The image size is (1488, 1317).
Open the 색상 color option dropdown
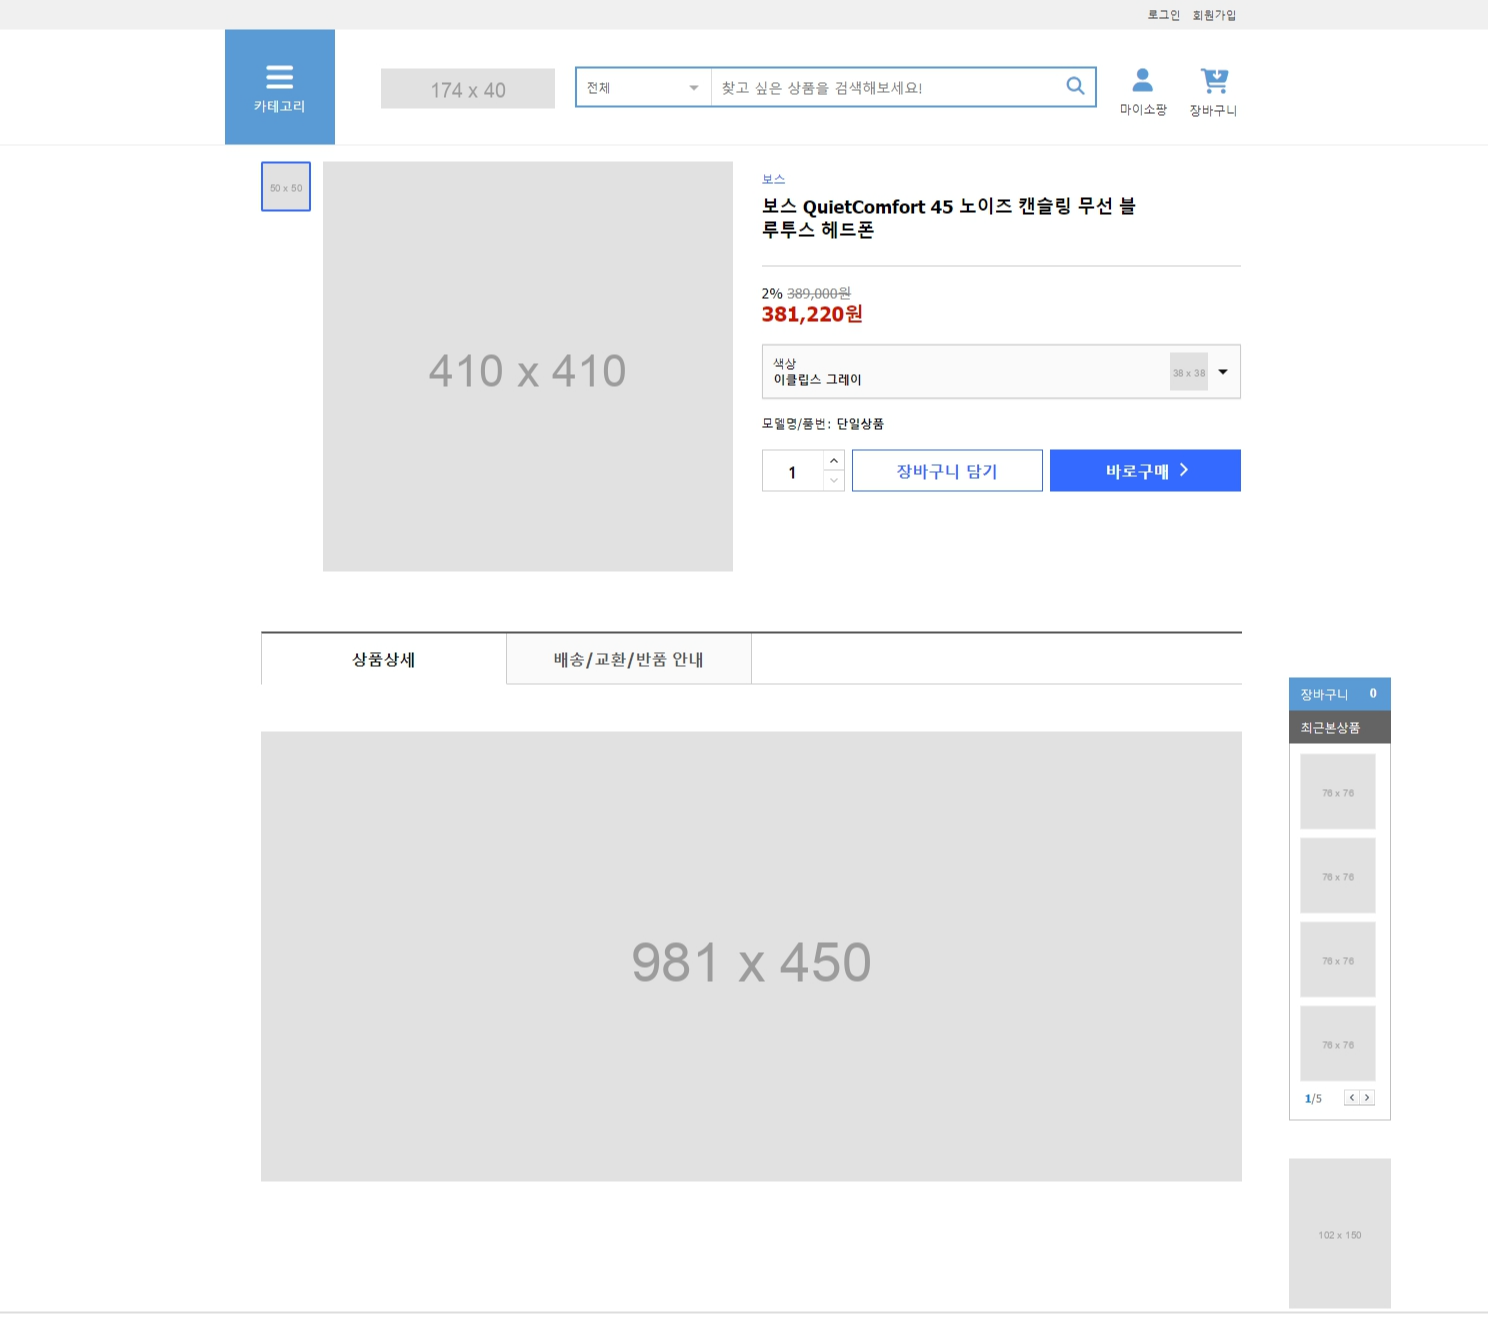tap(1001, 372)
